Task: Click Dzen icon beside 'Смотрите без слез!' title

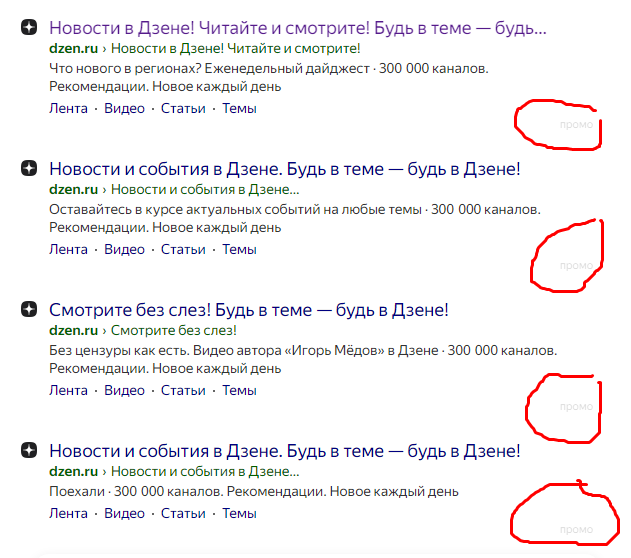Action: click(29, 309)
